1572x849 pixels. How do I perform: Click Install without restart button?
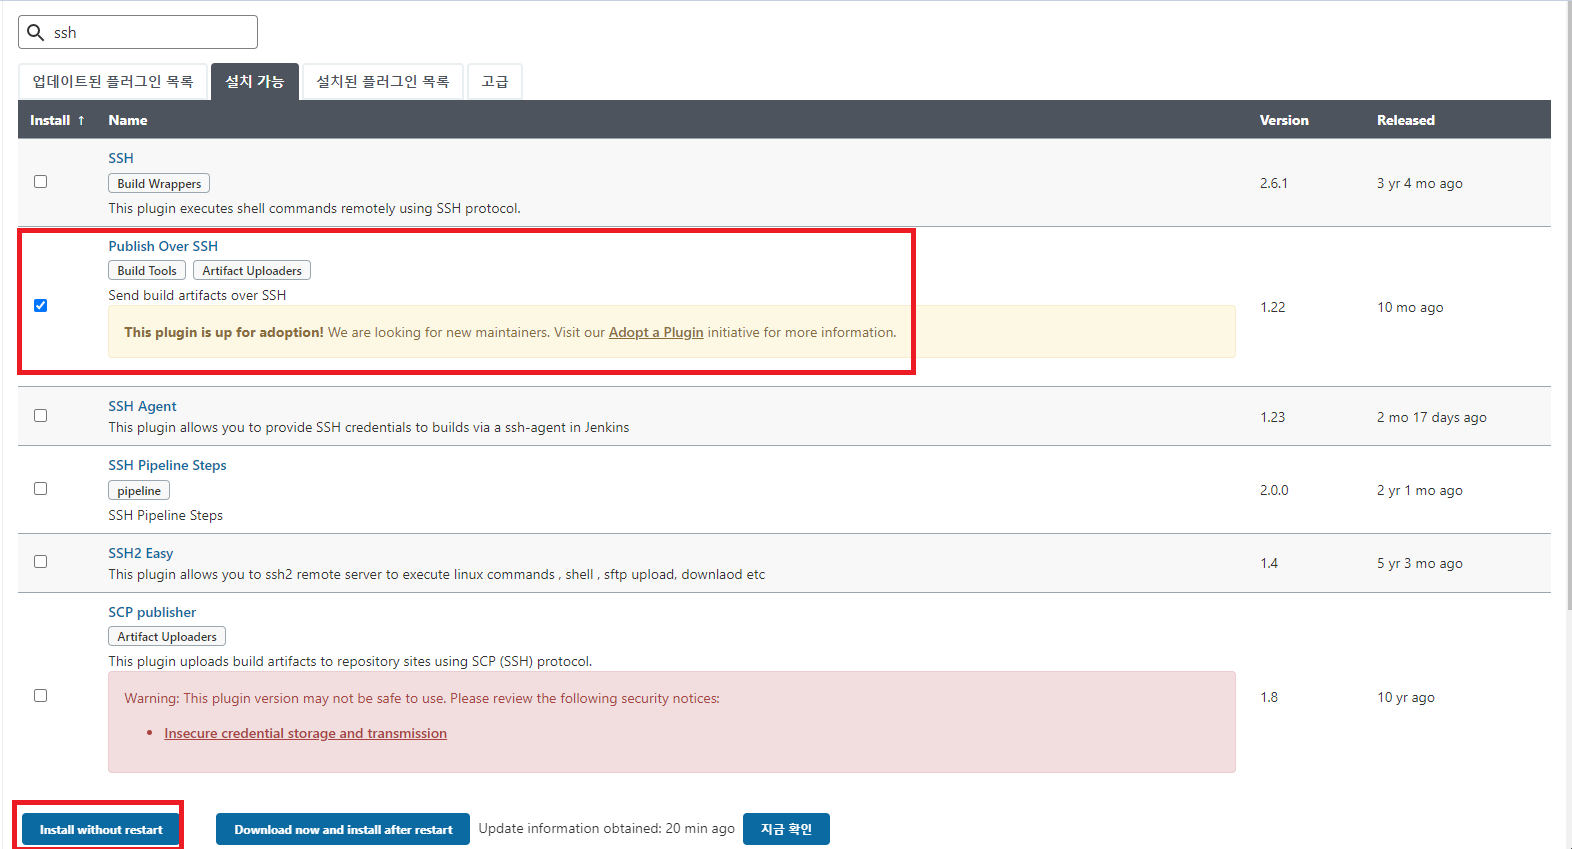coord(101,829)
